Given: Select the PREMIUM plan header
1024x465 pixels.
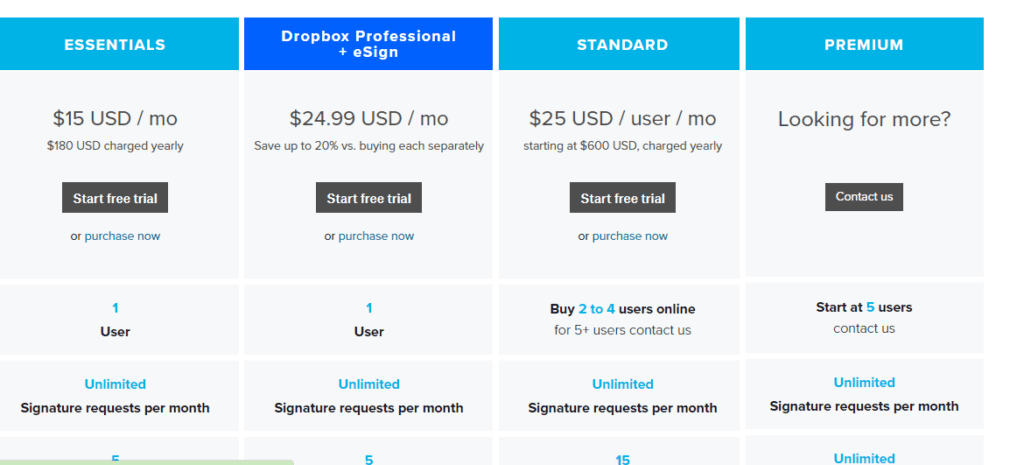Looking at the screenshot, I should pyautogui.click(x=864, y=44).
